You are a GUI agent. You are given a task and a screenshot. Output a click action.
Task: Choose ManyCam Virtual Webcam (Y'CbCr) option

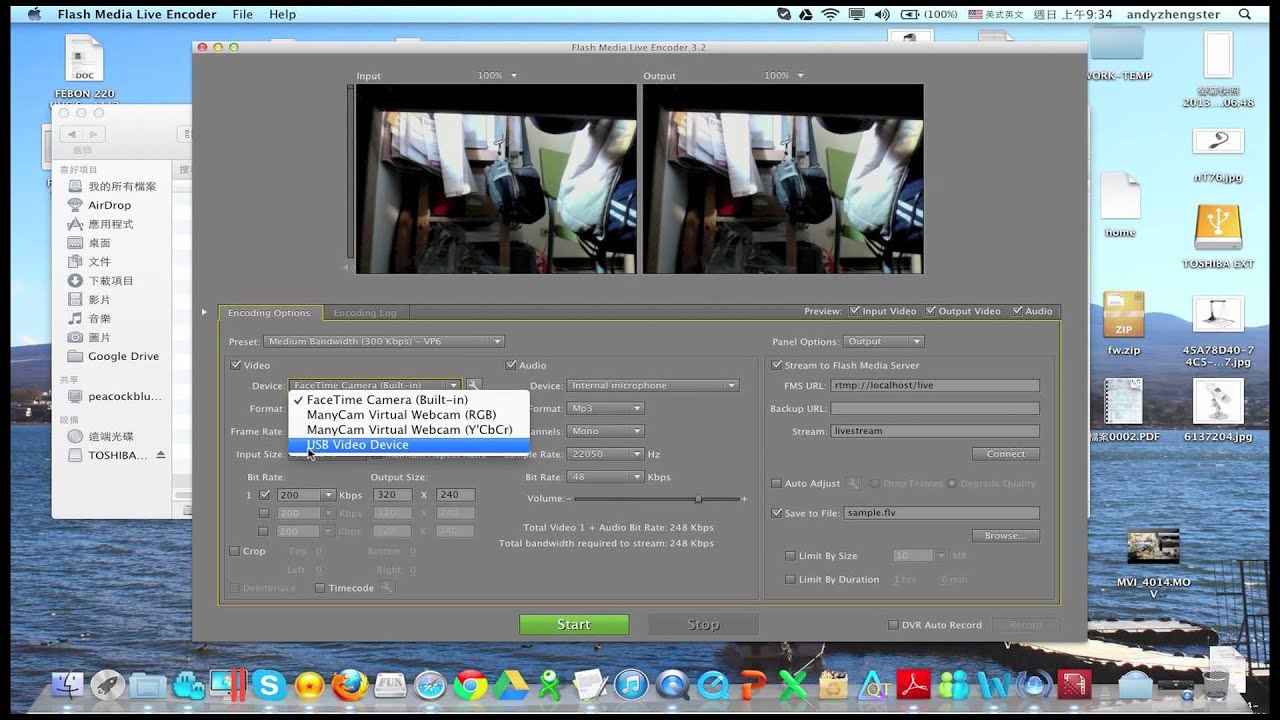tap(408, 430)
